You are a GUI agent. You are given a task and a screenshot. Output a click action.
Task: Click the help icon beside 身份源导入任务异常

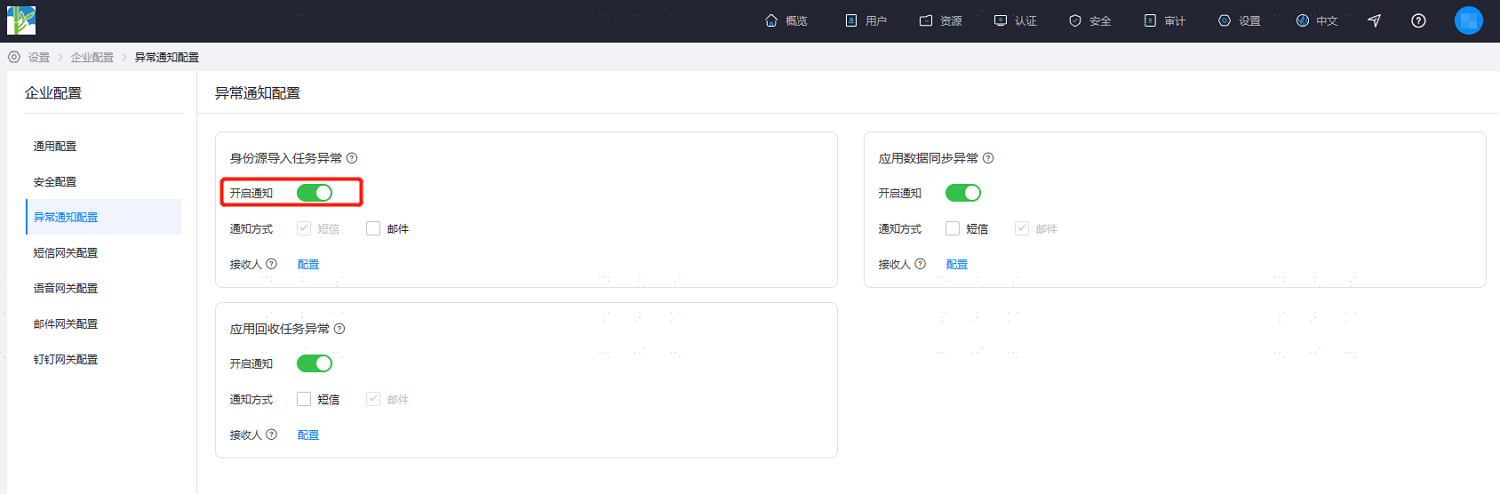[352, 158]
